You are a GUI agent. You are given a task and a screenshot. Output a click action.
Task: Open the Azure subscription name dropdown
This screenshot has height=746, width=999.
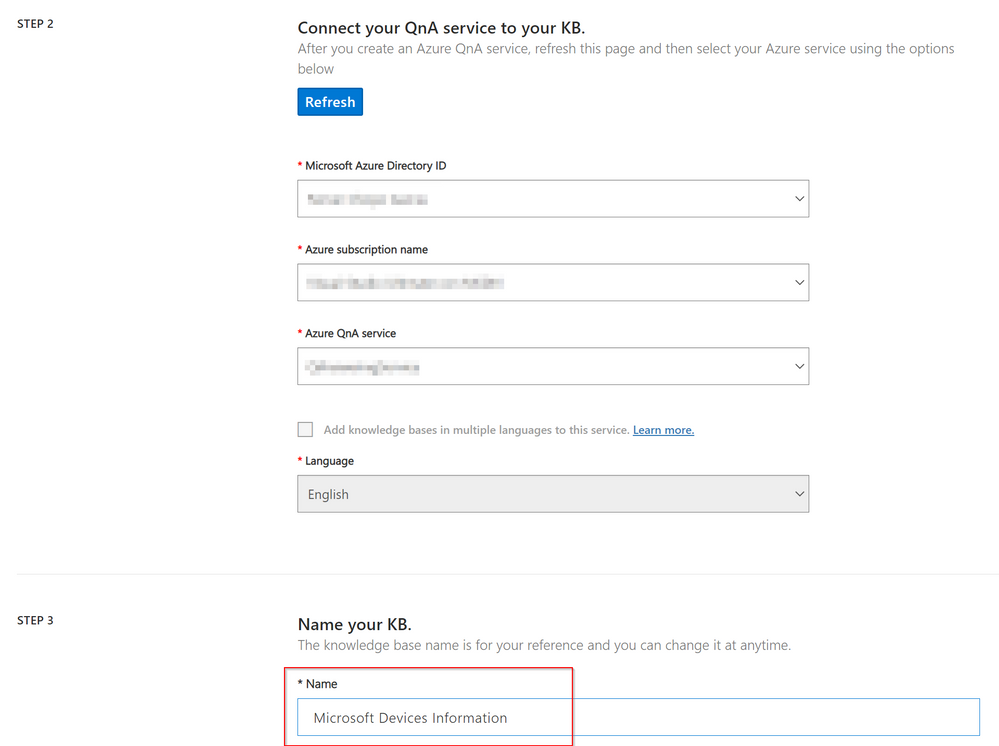pyautogui.click(x=552, y=283)
